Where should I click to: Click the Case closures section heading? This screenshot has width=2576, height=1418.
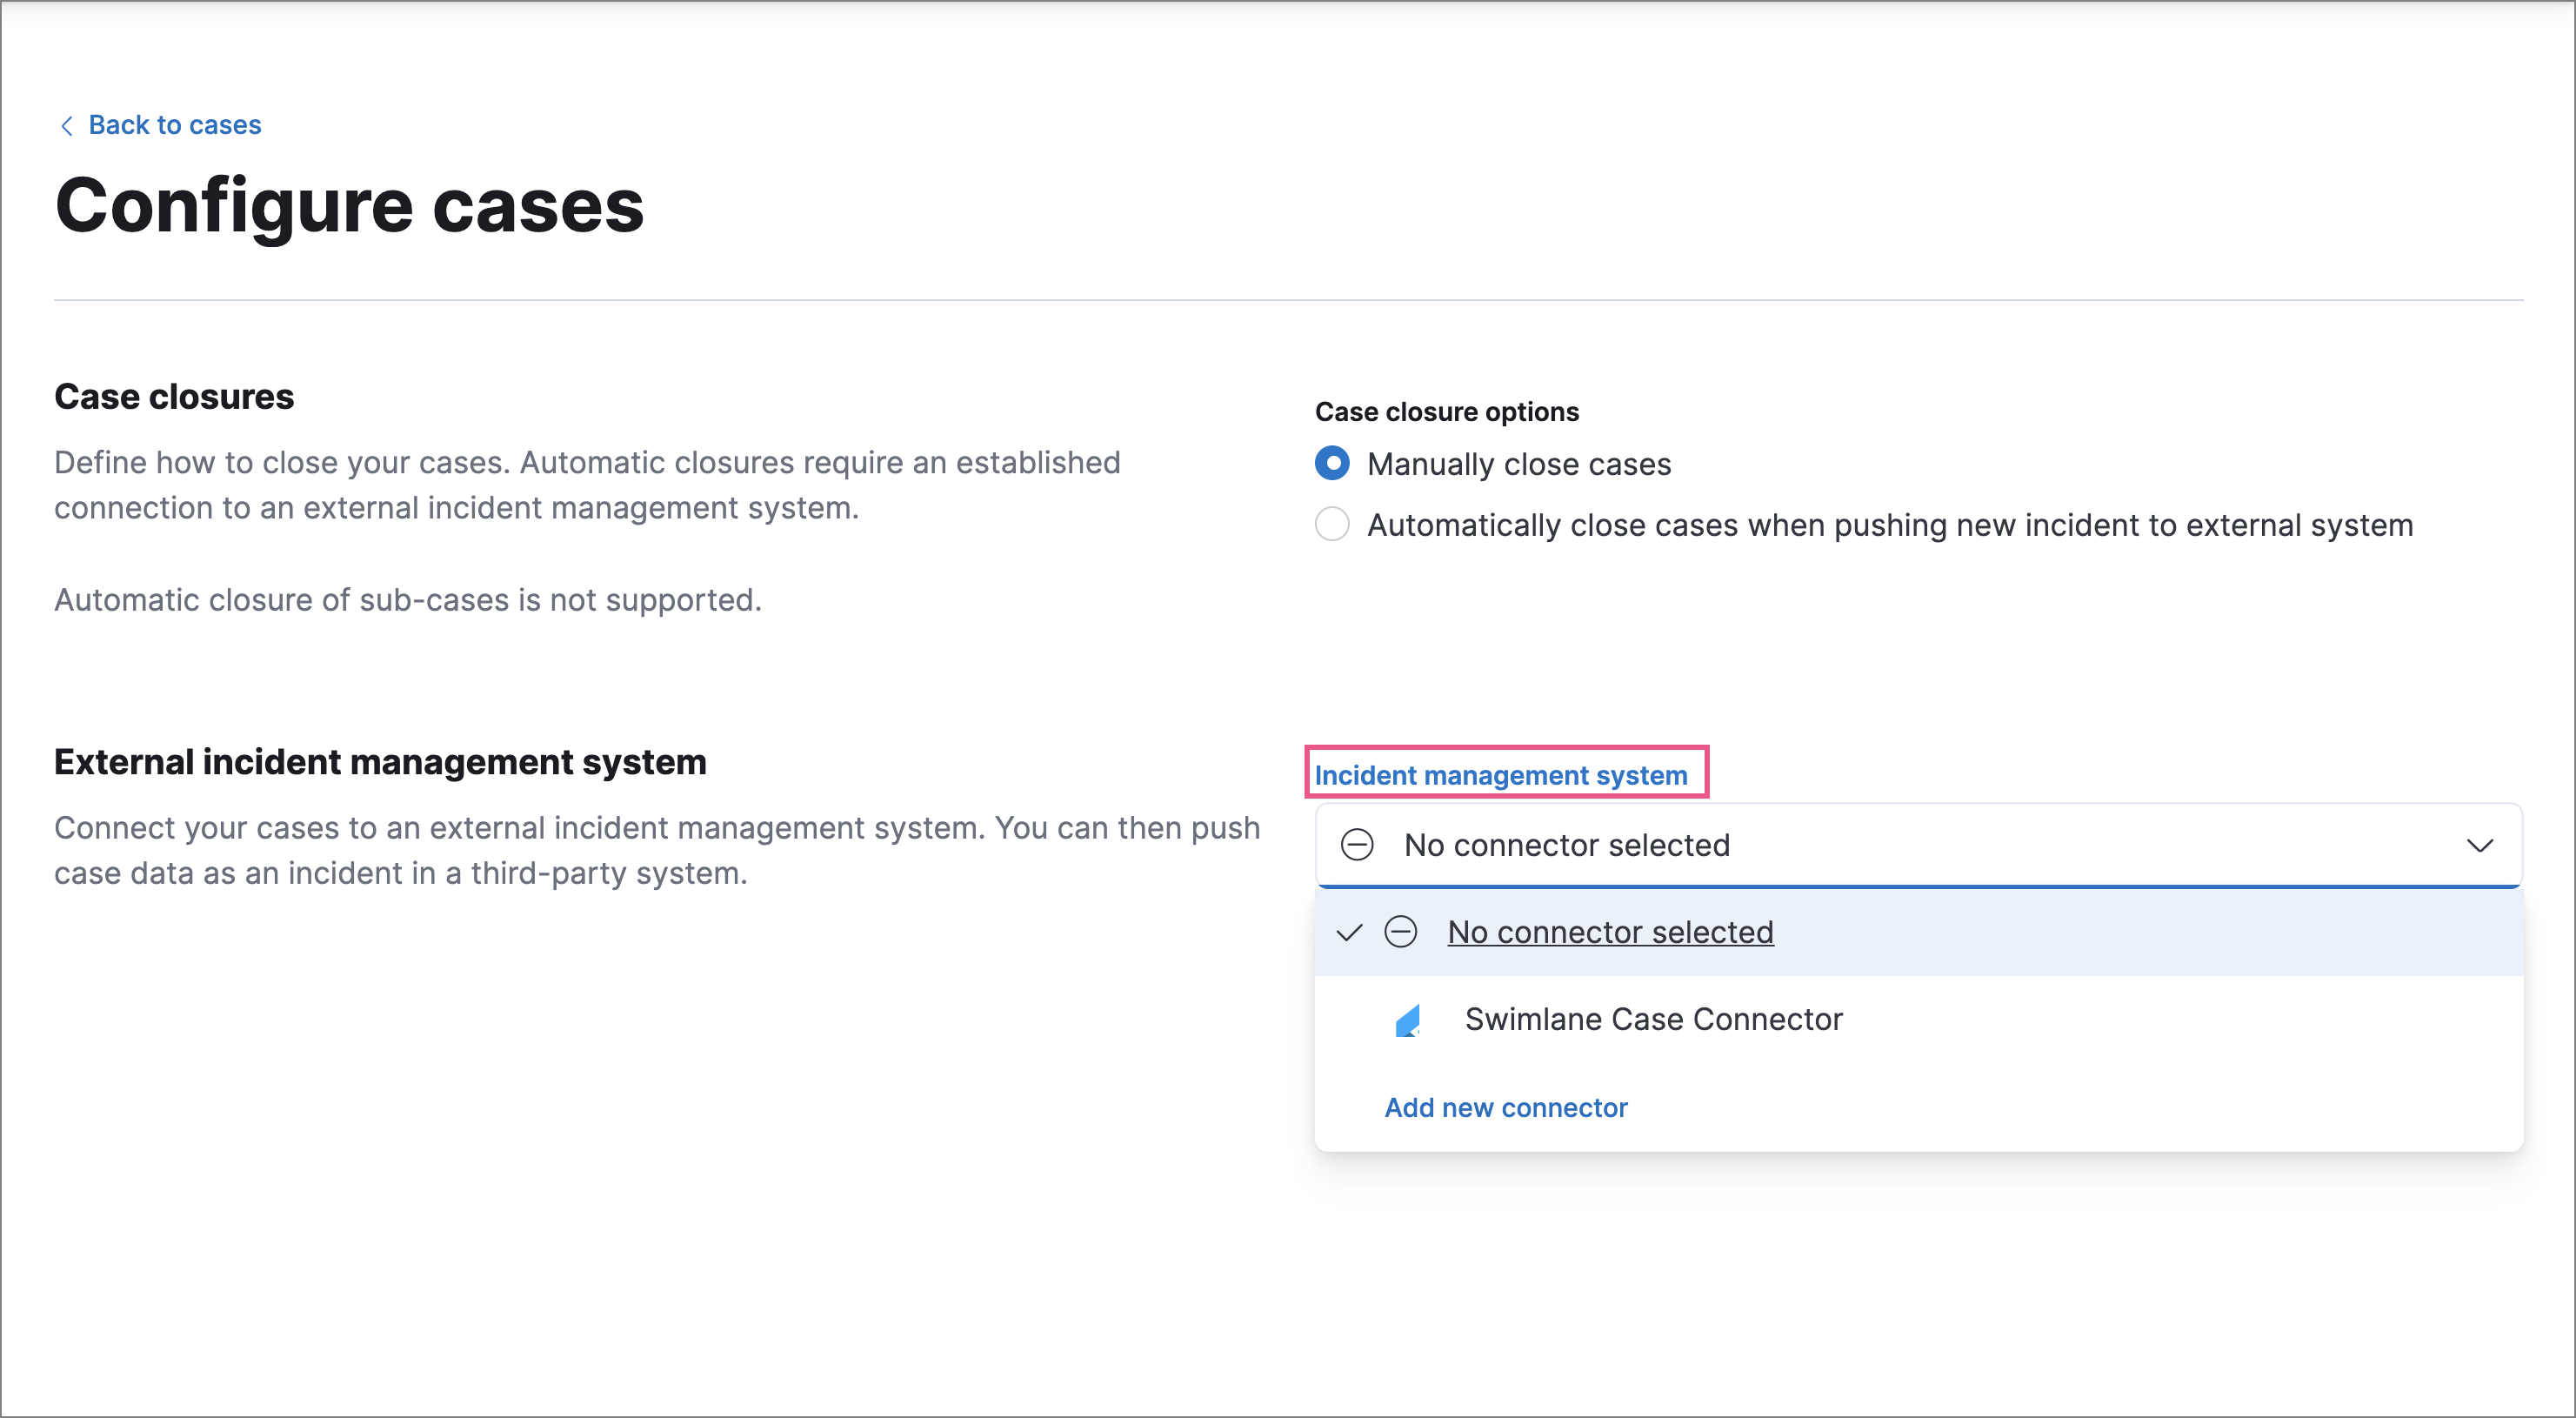pos(174,396)
